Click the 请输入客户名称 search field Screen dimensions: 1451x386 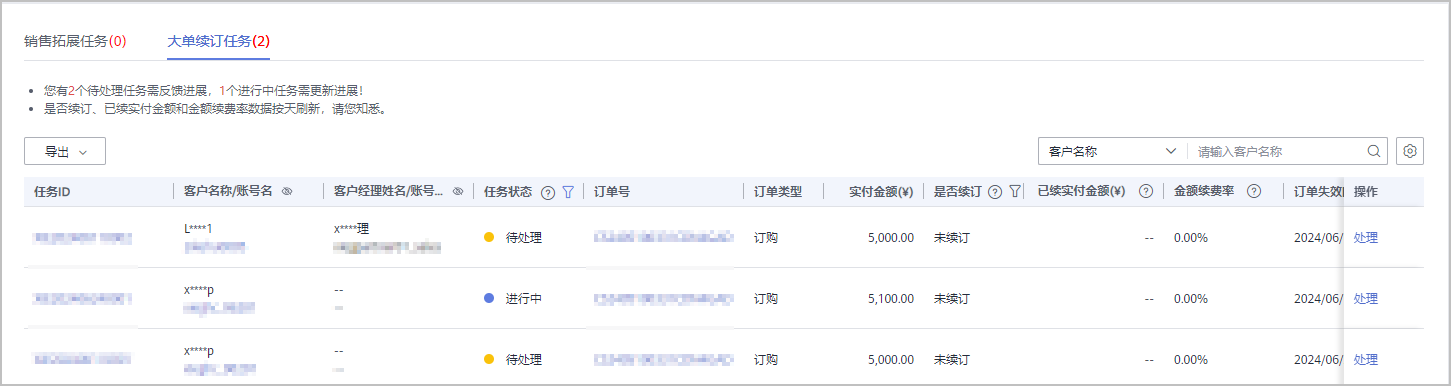pos(1278,152)
